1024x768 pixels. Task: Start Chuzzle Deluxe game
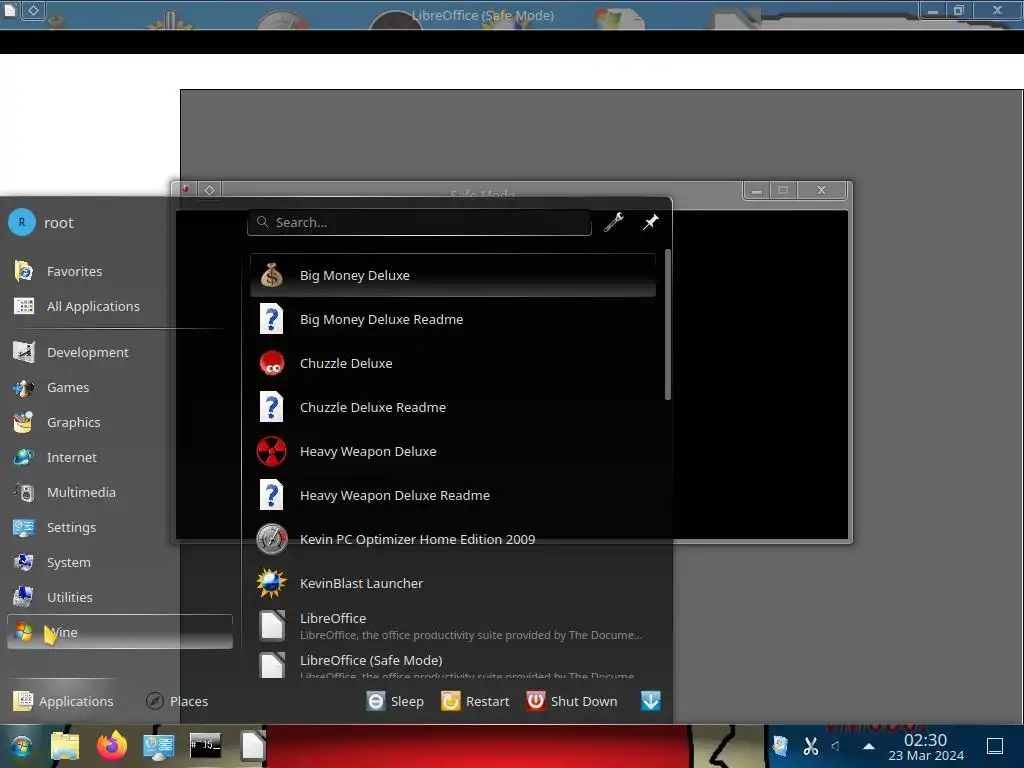pos(453,363)
